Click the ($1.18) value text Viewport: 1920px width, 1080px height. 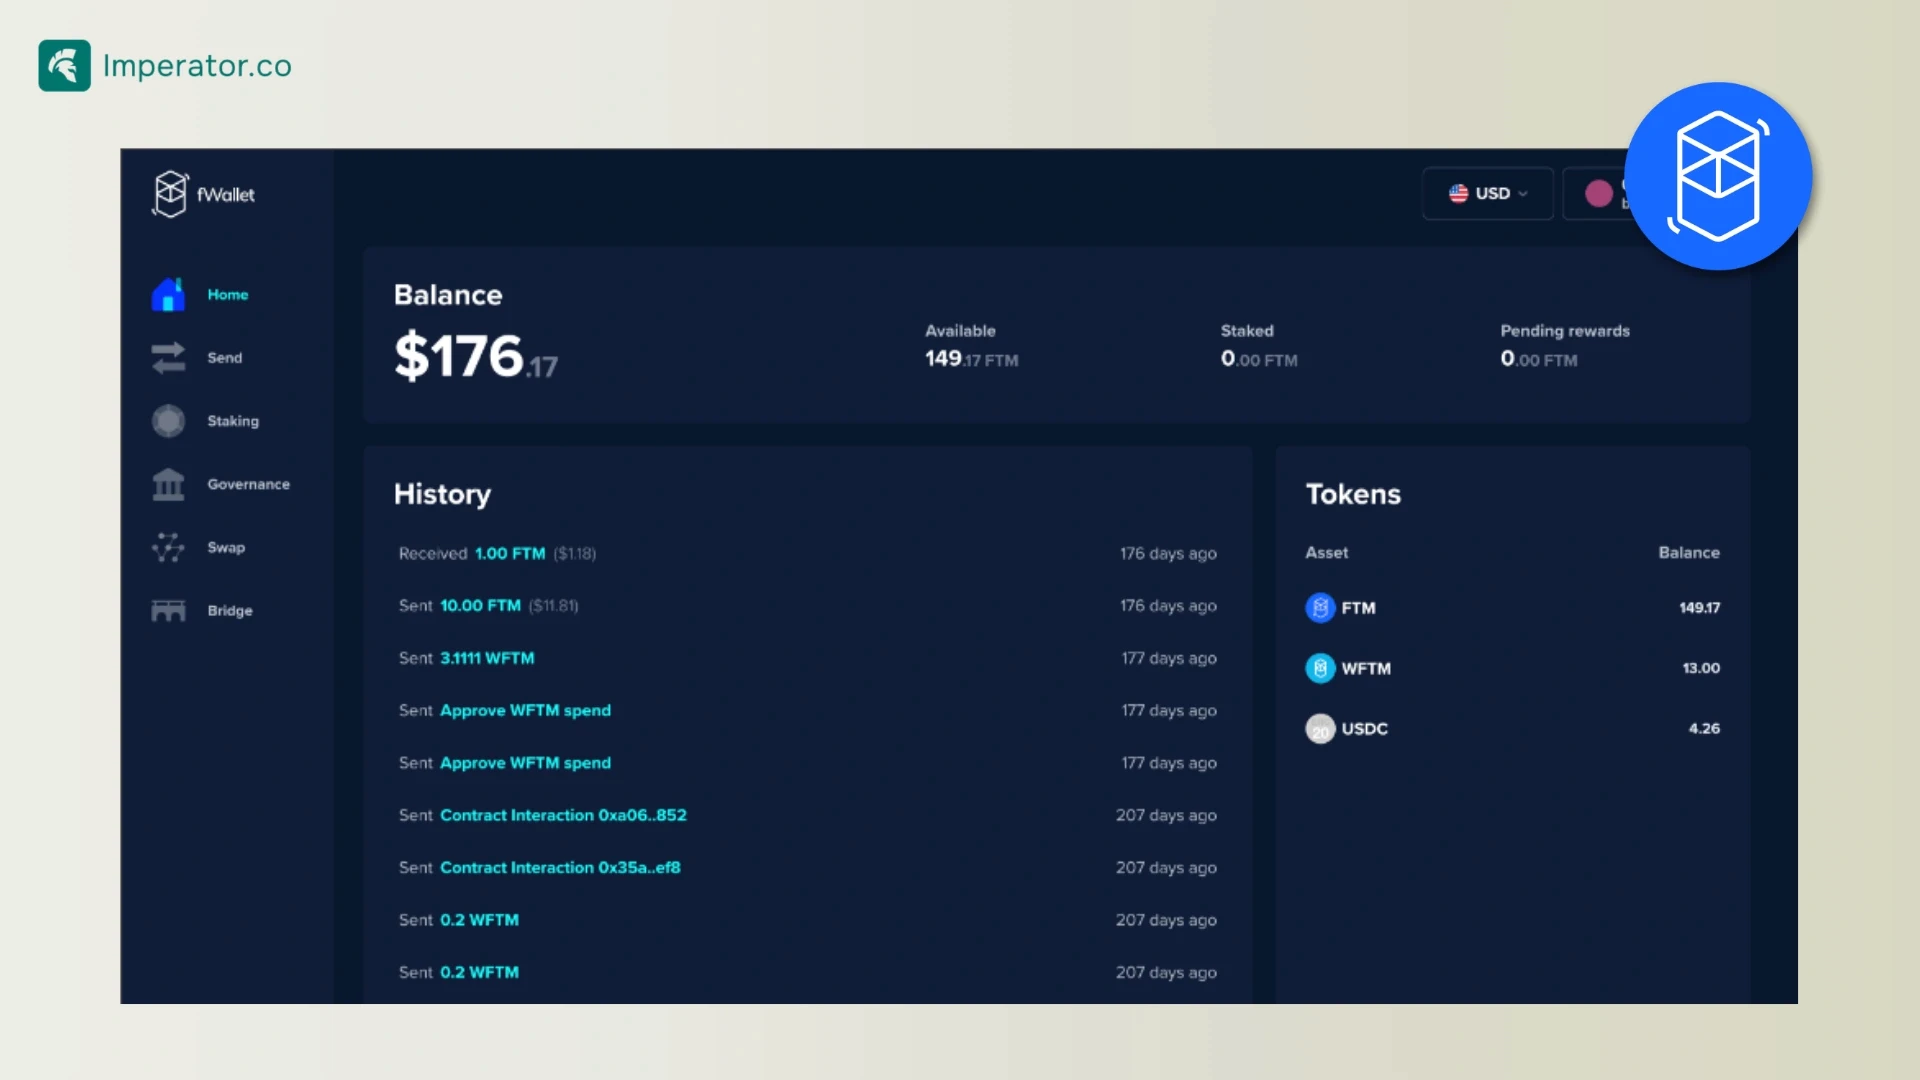click(x=575, y=553)
